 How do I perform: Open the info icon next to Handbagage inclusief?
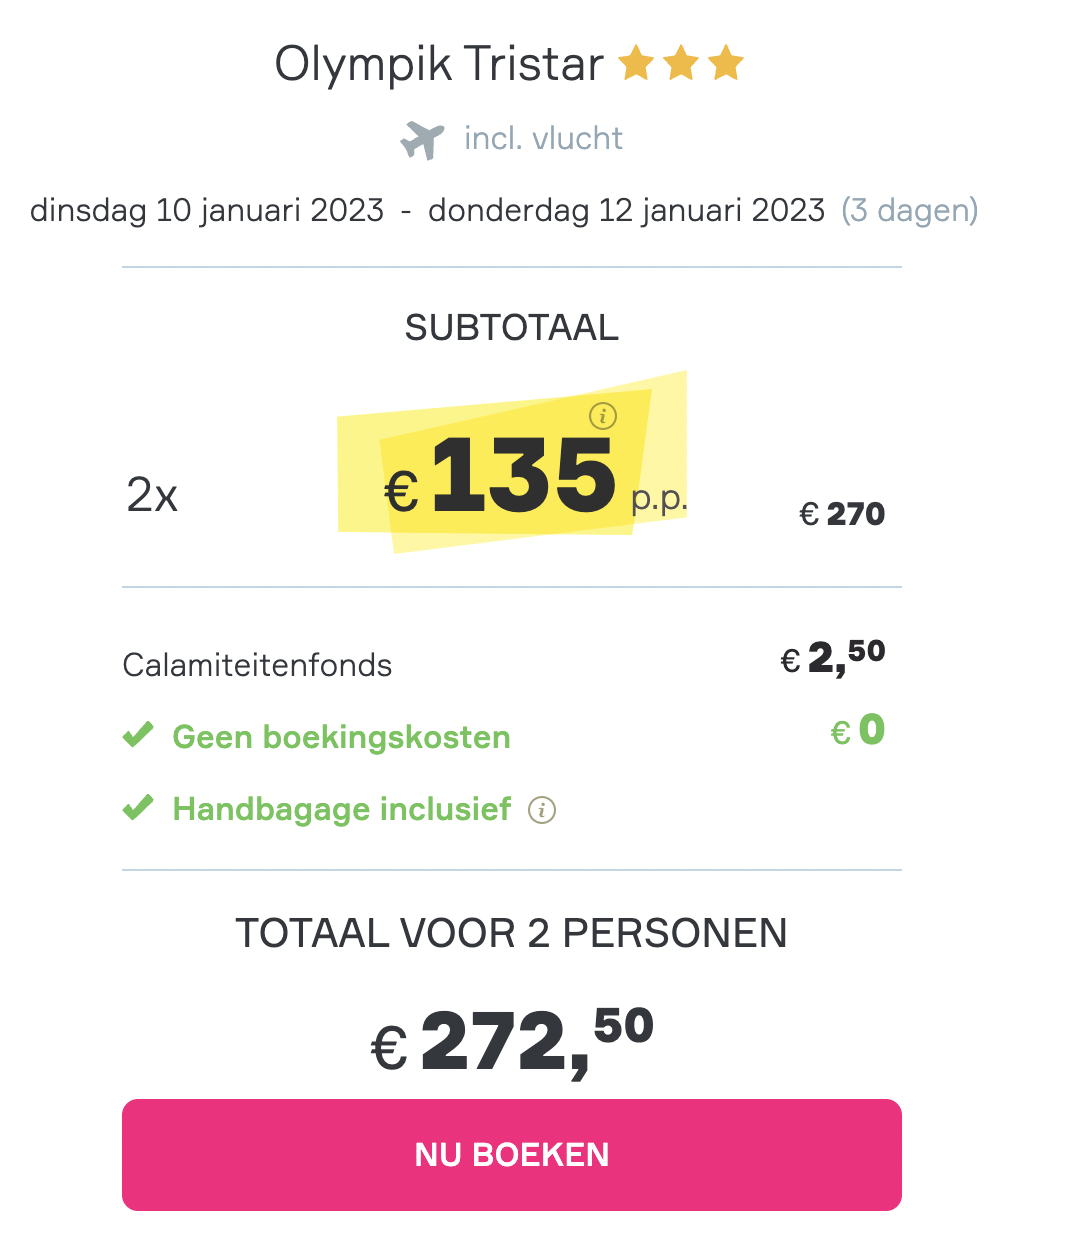click(x=542, y=810)
